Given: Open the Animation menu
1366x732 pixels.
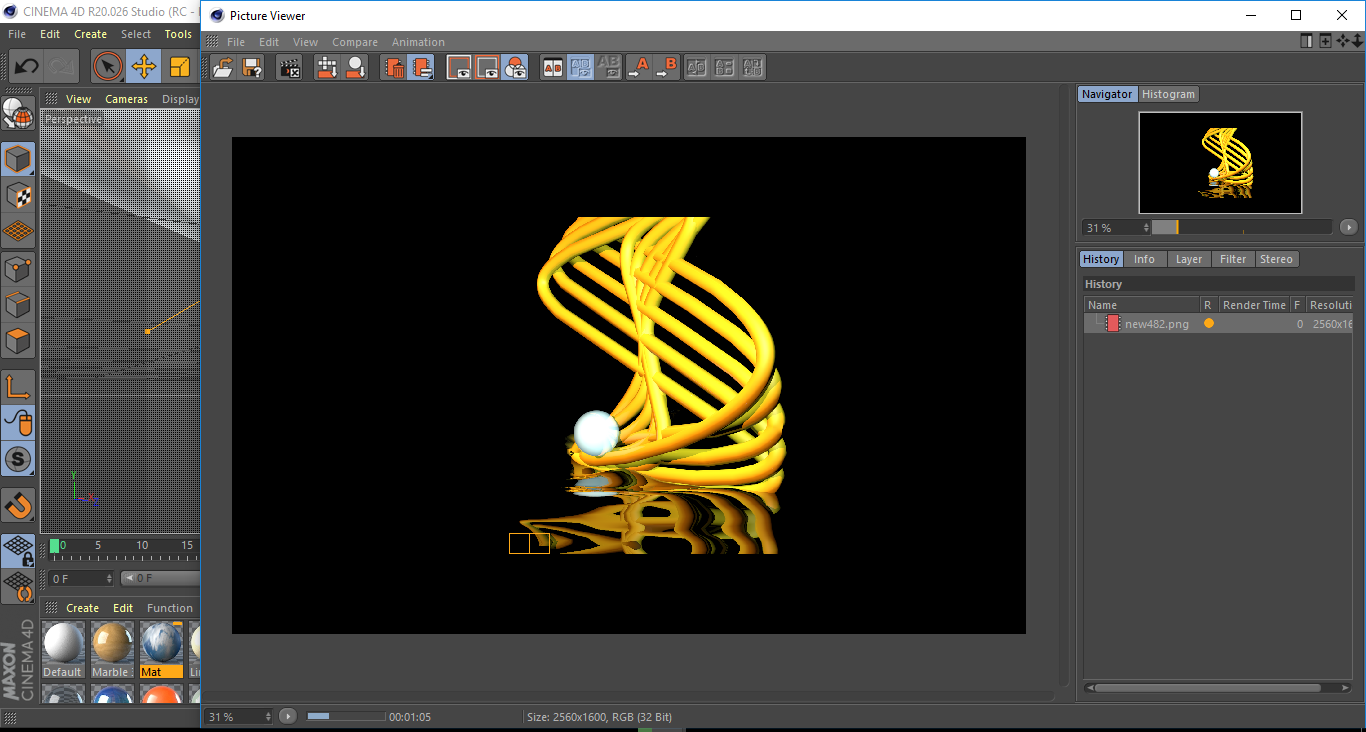Looking at the screenshot, I should [418, 42].
